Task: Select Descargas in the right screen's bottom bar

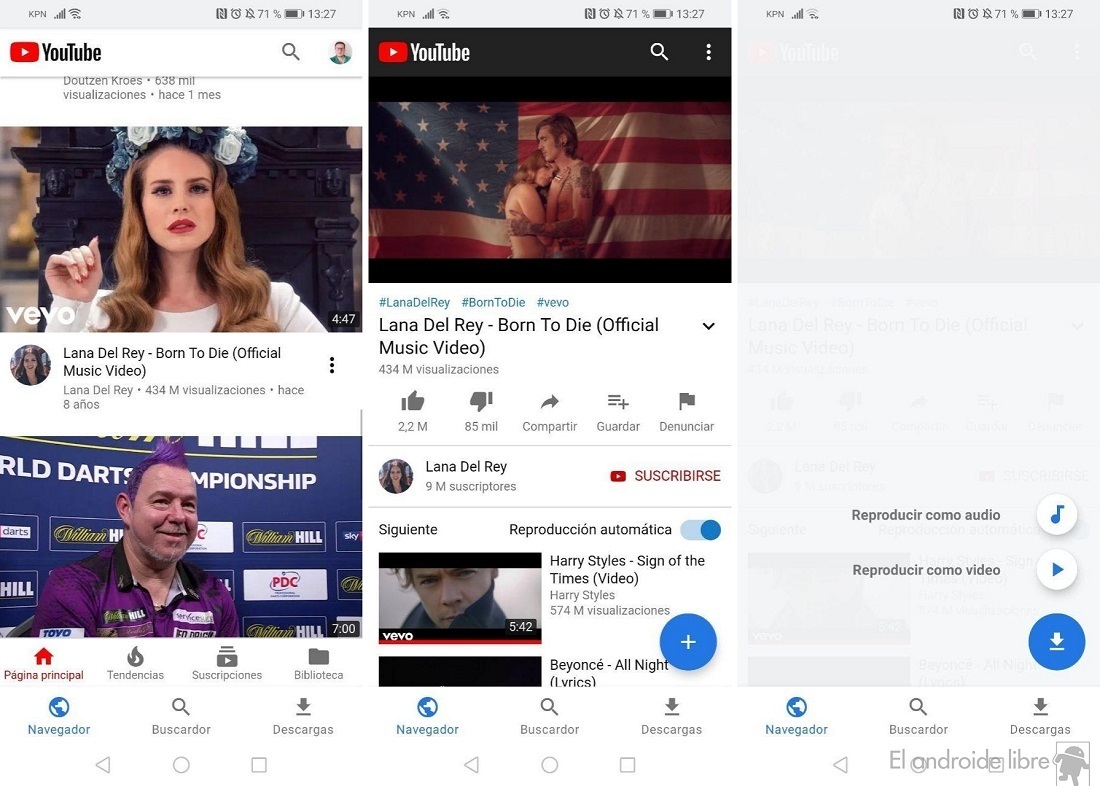Action: point(1040,717)
